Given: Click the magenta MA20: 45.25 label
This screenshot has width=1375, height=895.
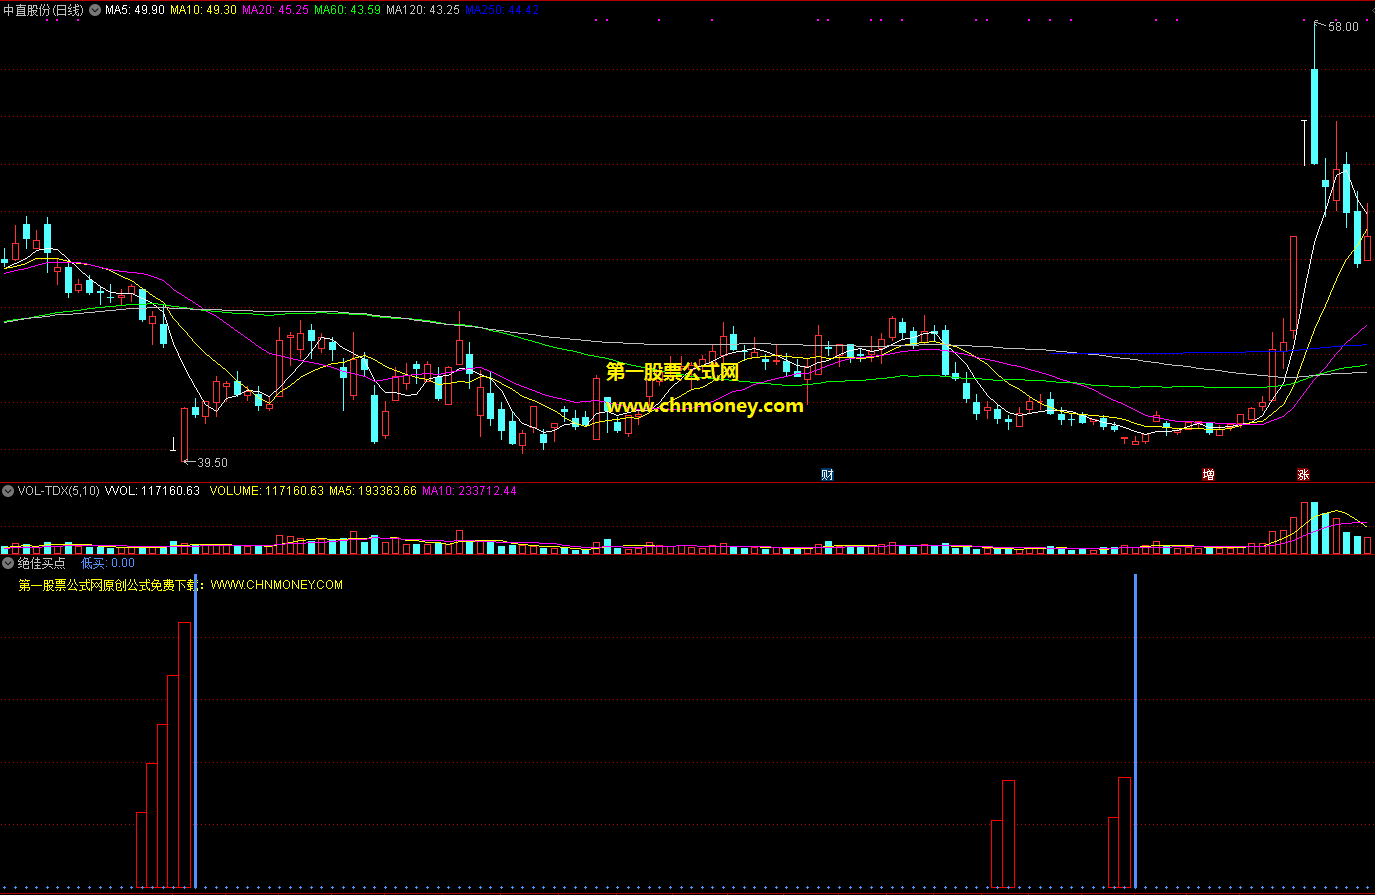Looking at the screenshot, I should [x=276, y=10].
